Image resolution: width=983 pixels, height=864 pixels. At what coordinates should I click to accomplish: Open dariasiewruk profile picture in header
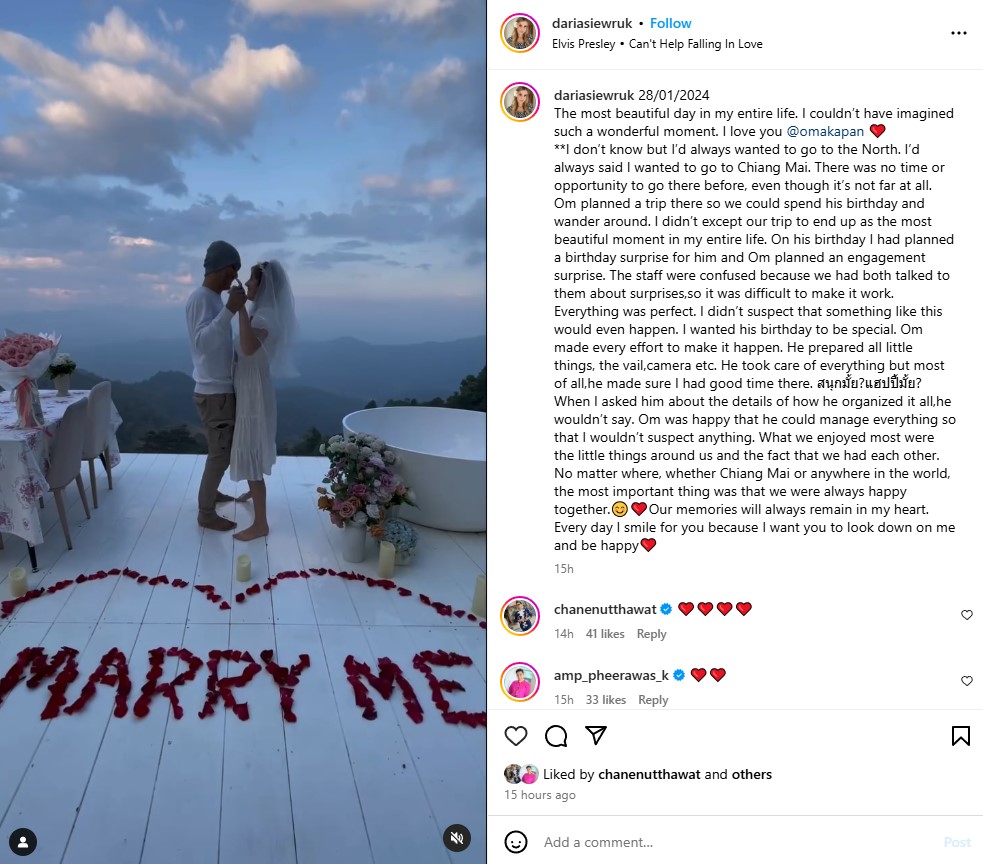(520, 33)
